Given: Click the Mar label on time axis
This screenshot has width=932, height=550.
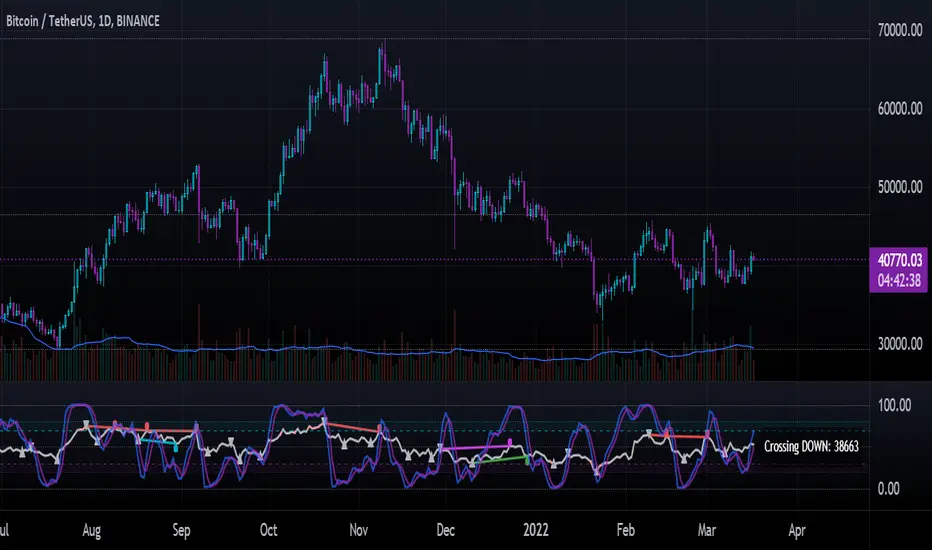Looking at the screenshot, I should click(x=707, y=530).
